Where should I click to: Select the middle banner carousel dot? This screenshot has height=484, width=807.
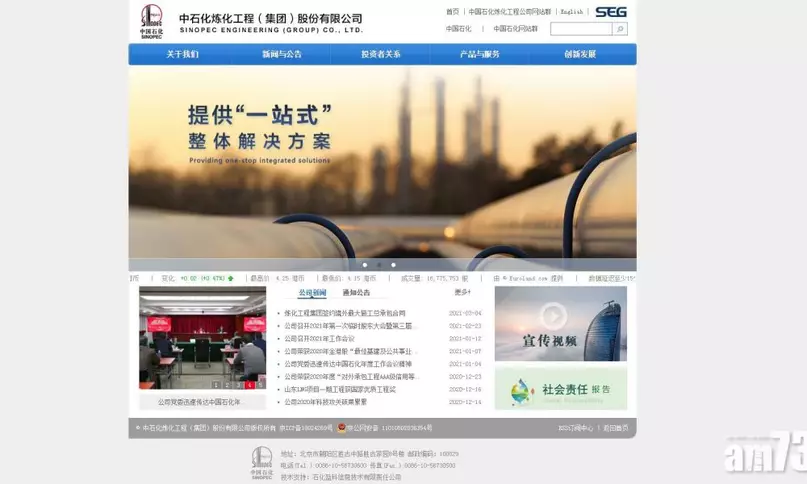click(379, 265)
